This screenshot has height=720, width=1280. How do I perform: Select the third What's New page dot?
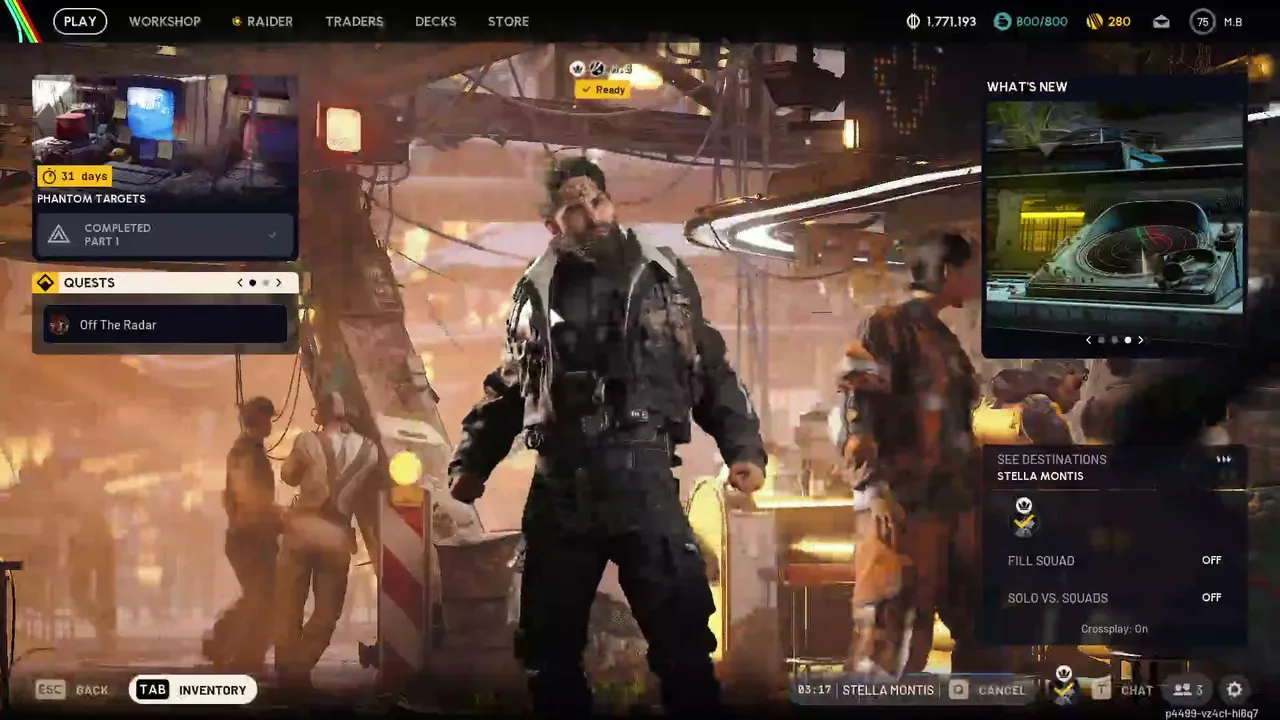1127,340
